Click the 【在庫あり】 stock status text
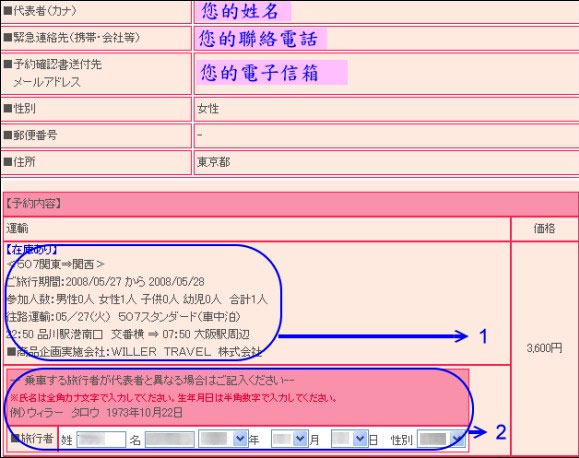The width and height of the screenshot is (579, 458). [x=31, y=250]
